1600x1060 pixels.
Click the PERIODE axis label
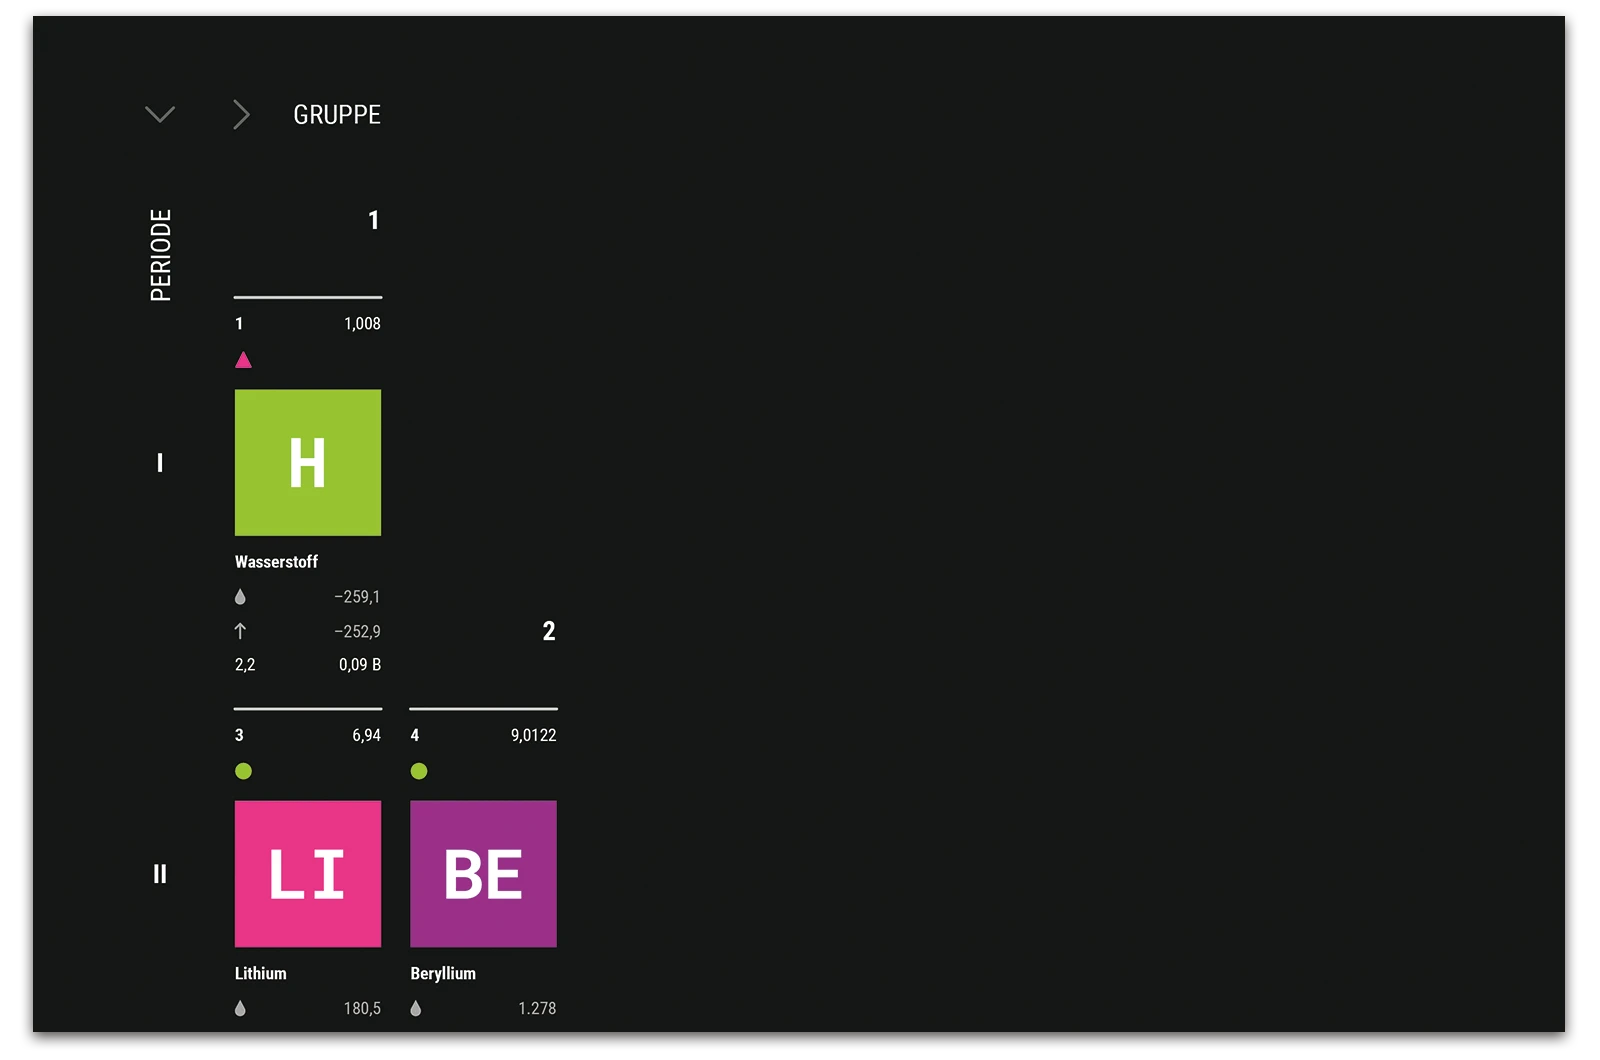(157, 249)
